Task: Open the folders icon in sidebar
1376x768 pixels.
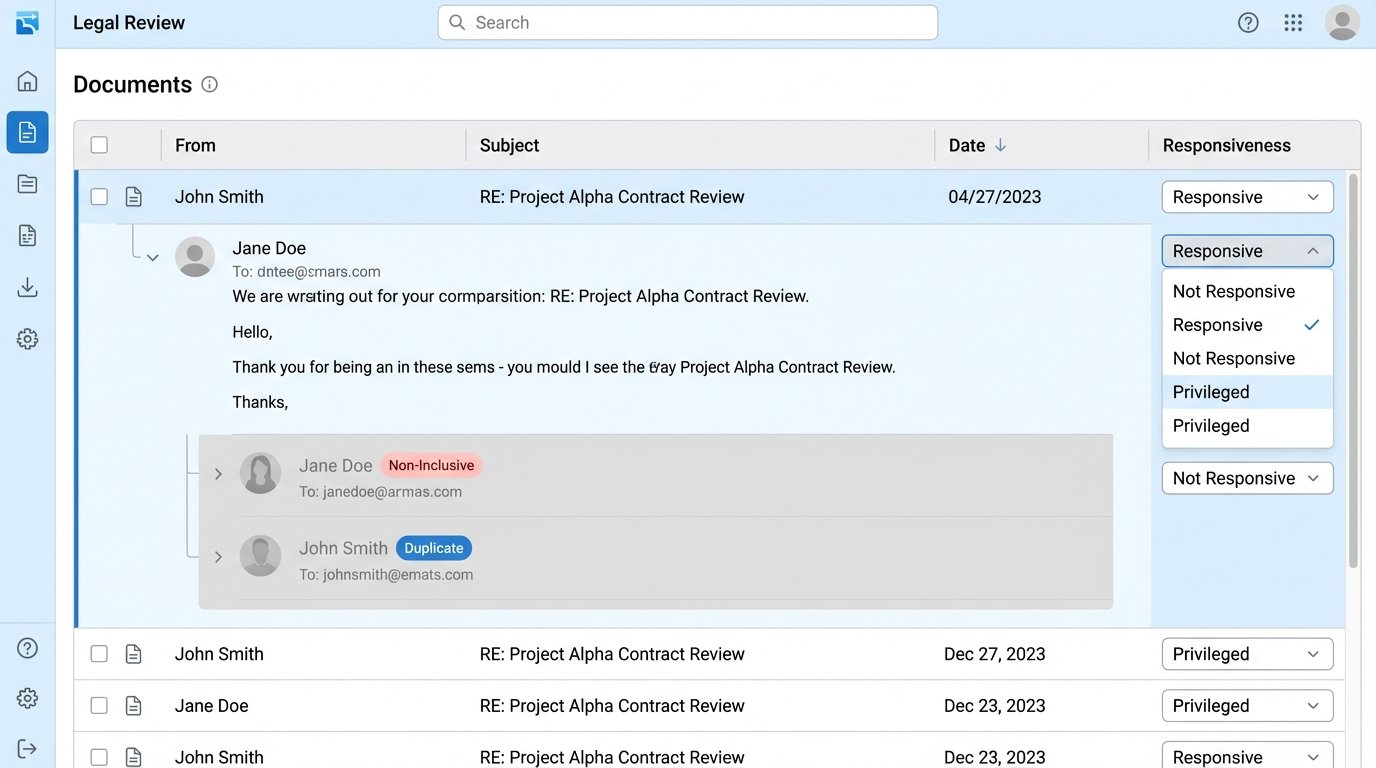Action: (27, 184)
